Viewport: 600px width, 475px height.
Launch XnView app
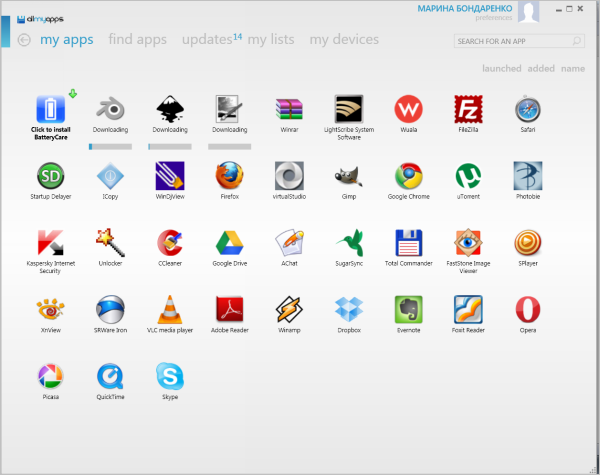(x=51, y=309)
